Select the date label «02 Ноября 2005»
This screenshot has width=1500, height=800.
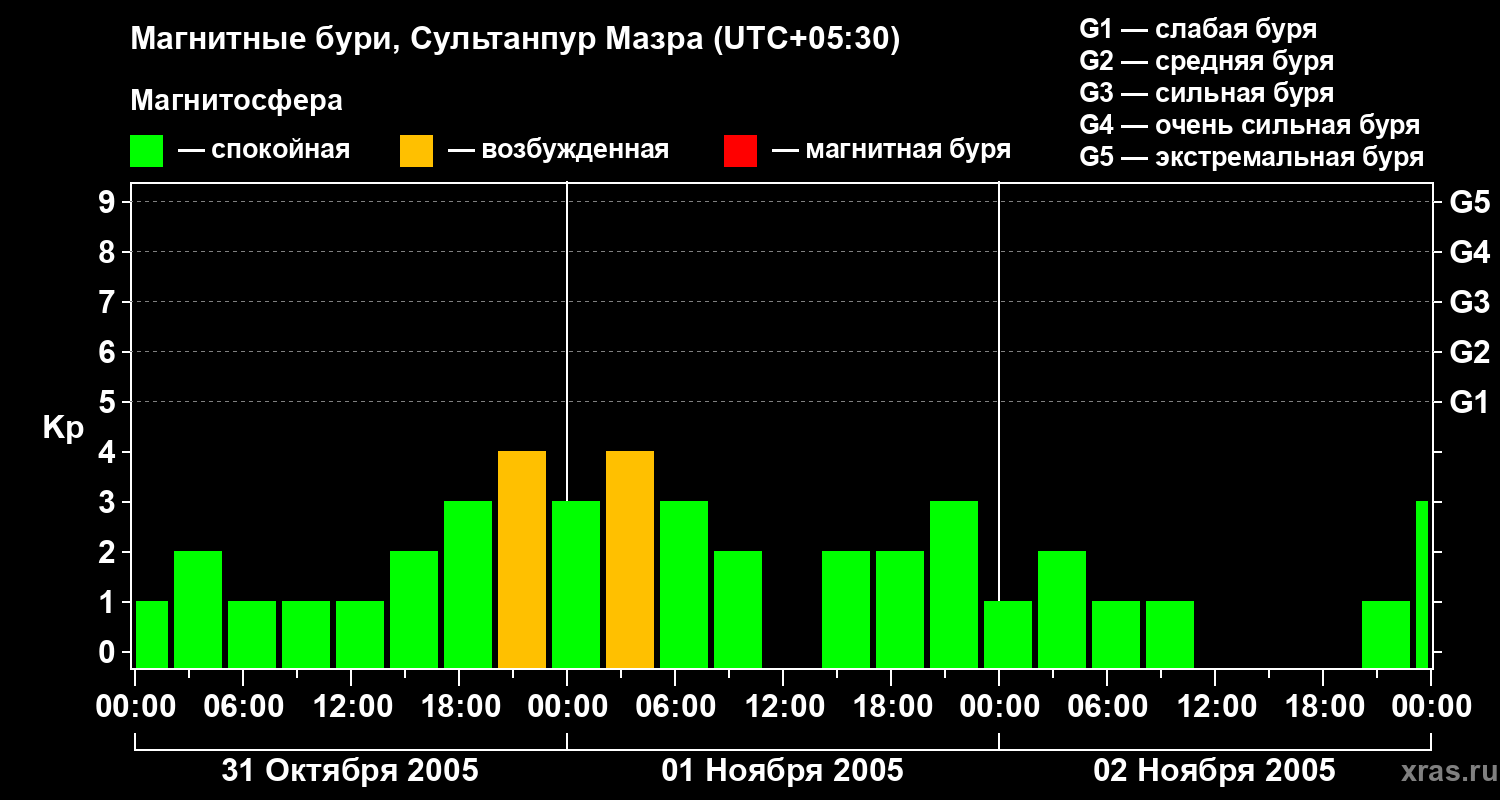pyautogui.click(x=1214, y=770)
